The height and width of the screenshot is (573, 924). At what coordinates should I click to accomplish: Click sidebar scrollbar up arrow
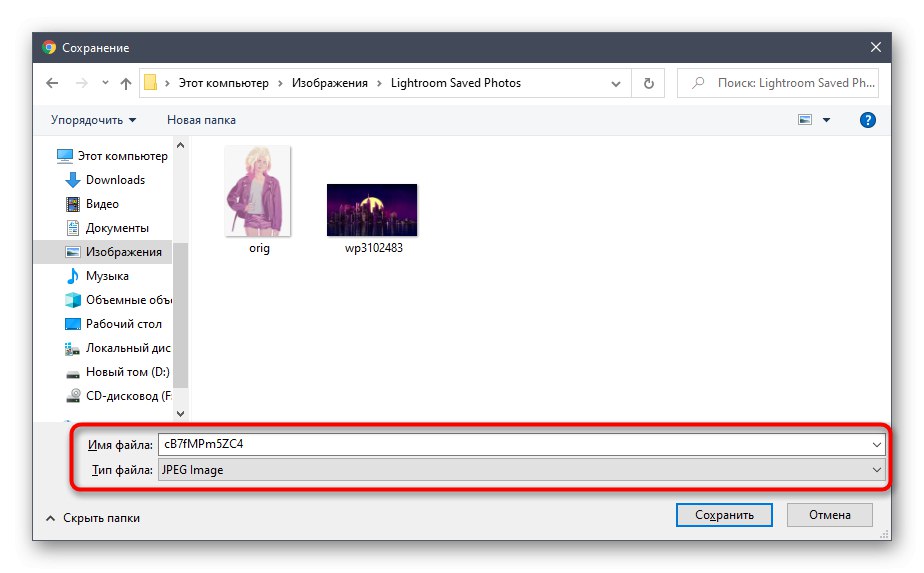click(x=180, y=145)
